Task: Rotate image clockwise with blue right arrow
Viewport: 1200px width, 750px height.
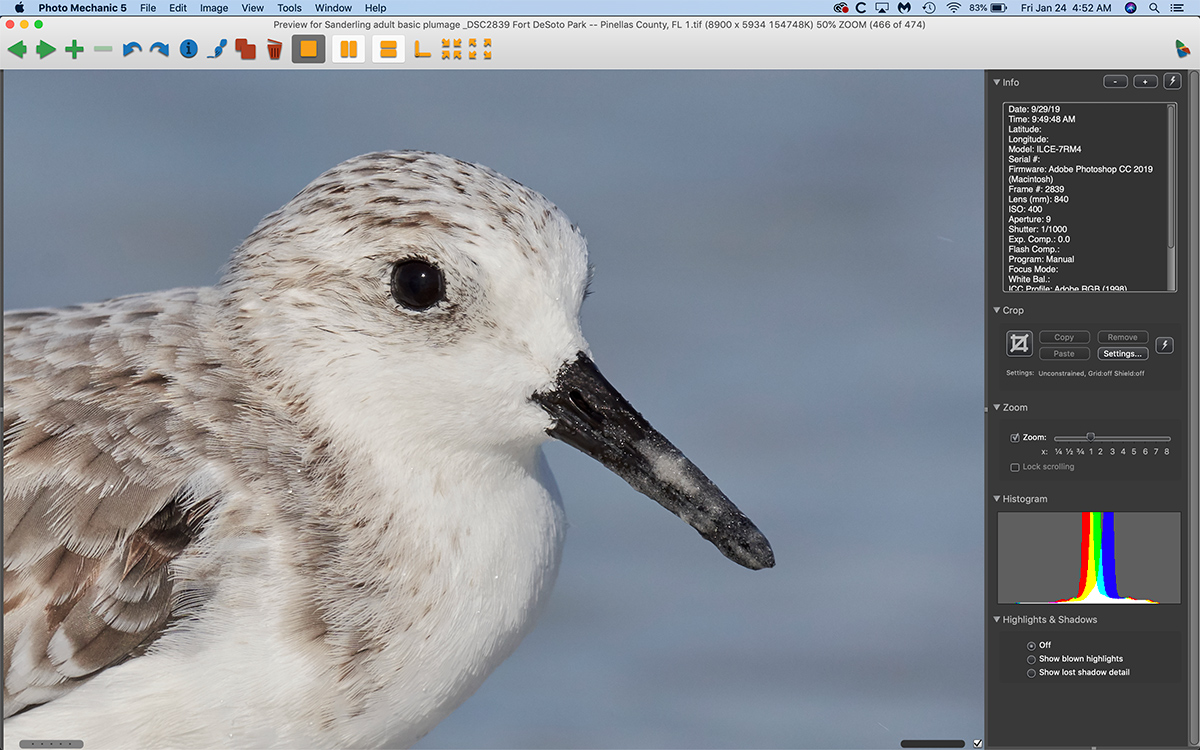Action: coord(159,49)
